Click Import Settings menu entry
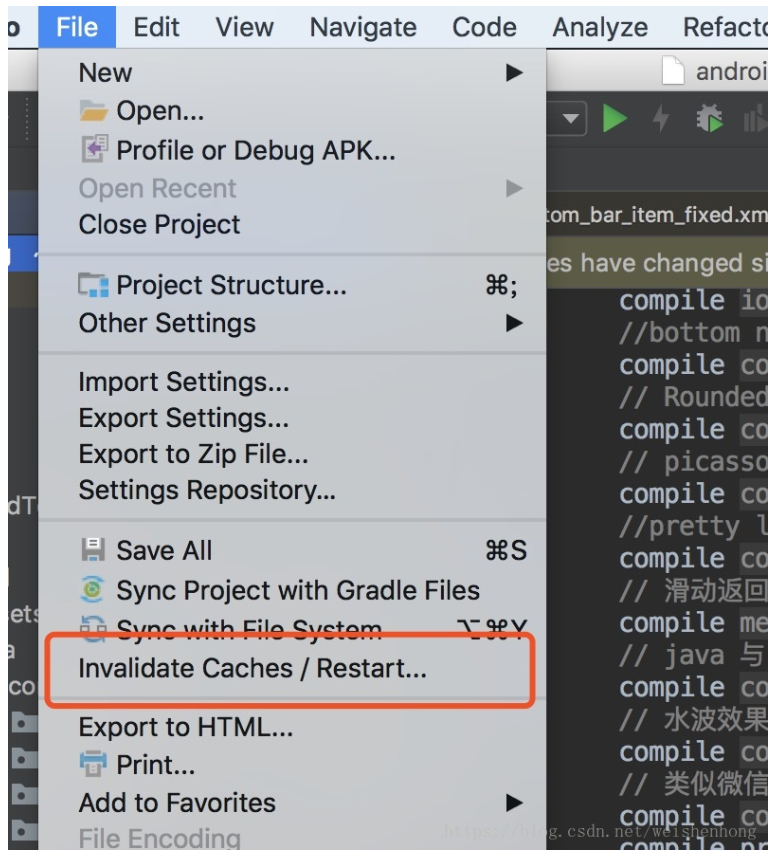This screenshot has width=778, height=858. [x=184, y=382]
